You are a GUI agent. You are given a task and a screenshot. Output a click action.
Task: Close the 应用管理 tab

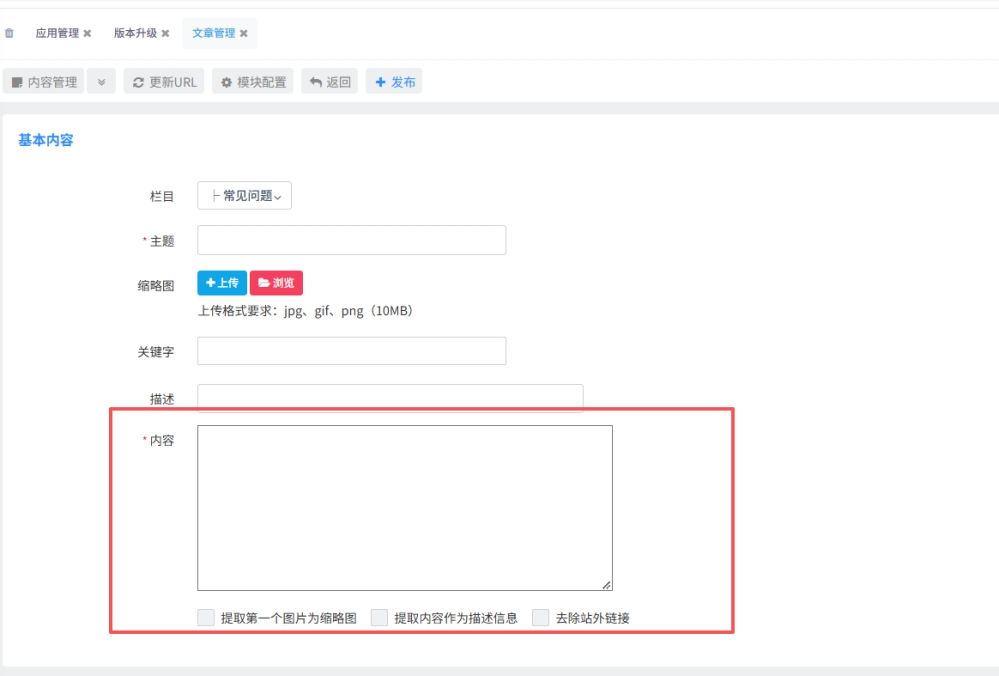(x=87, y=33)
